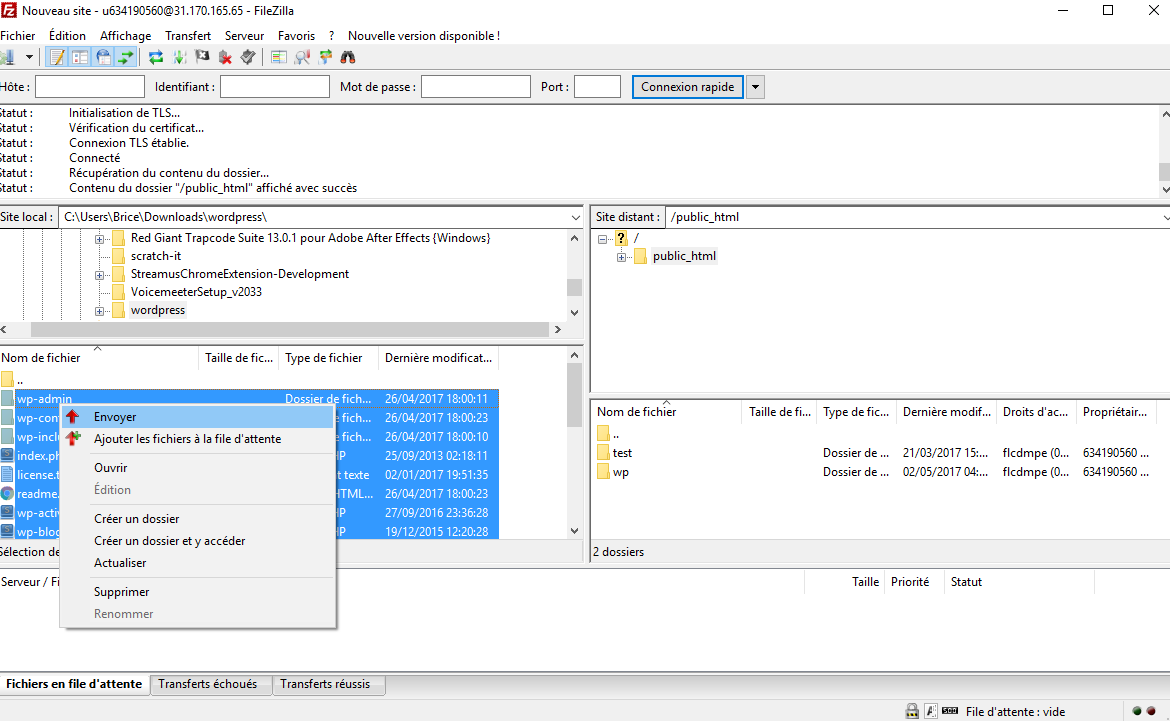
Task: Toggle synchronized browsing icon
Action: click(325, 57)
